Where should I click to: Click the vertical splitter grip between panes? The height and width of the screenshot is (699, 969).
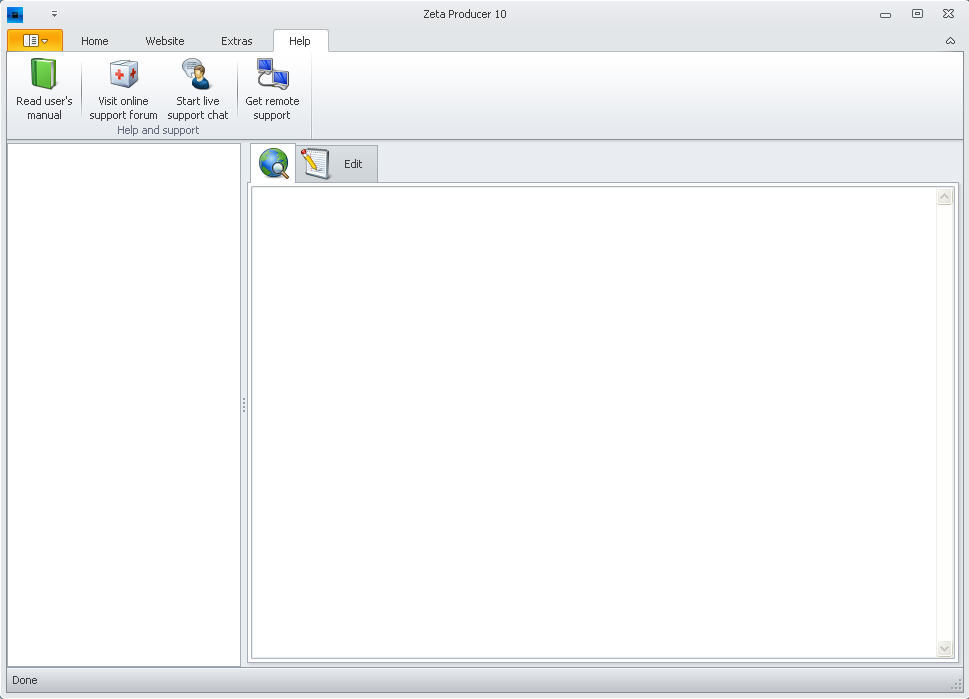(244, 405)
